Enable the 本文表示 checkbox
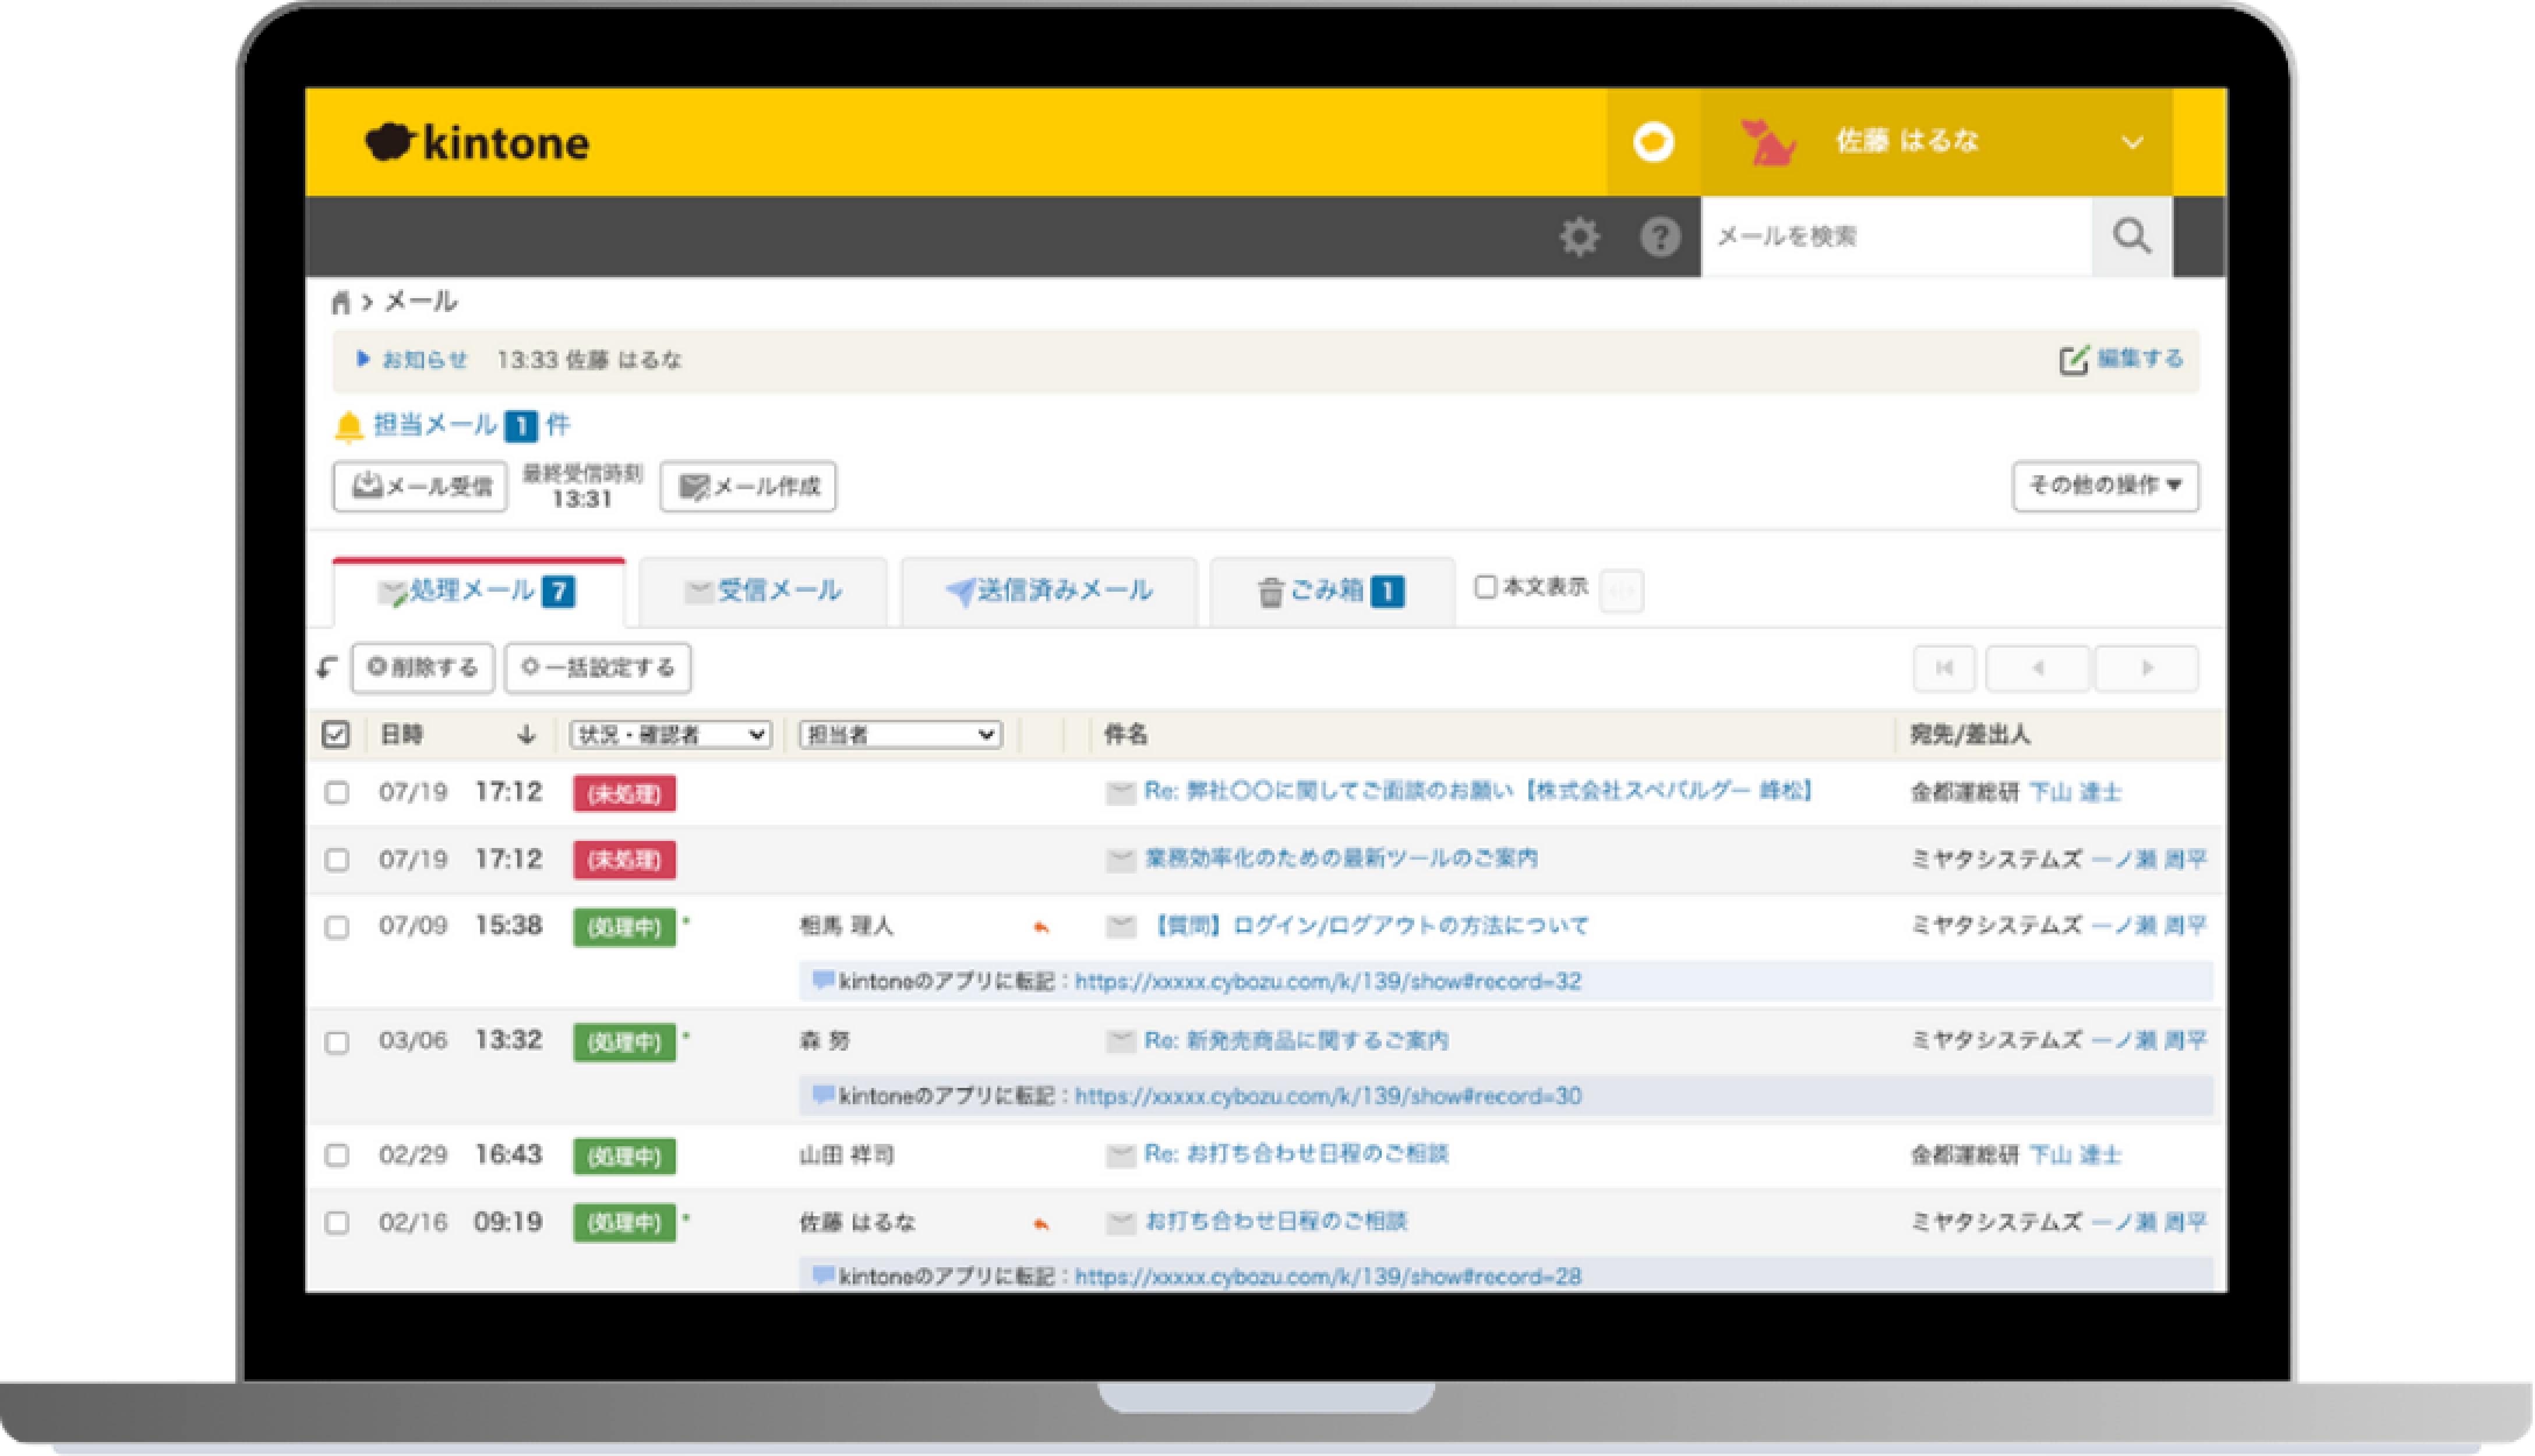2535x1456 pixels. click(x=1486, y=587)
